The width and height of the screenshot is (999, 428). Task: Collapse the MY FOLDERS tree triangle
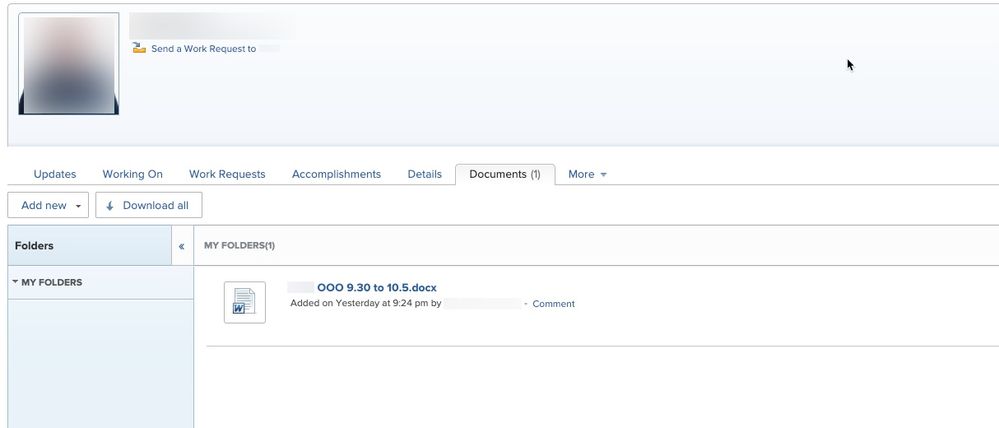tap(15, 282)
